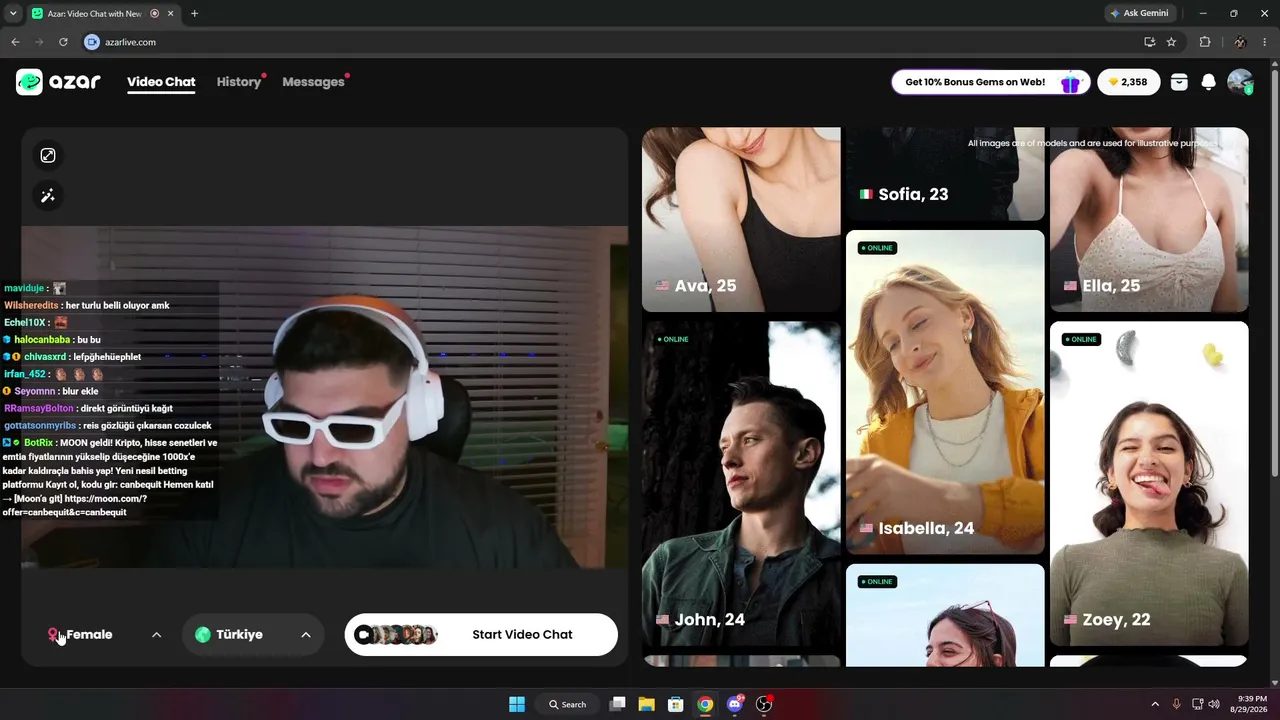Click the microphone icon in system tray

(x=1176, y=704)
